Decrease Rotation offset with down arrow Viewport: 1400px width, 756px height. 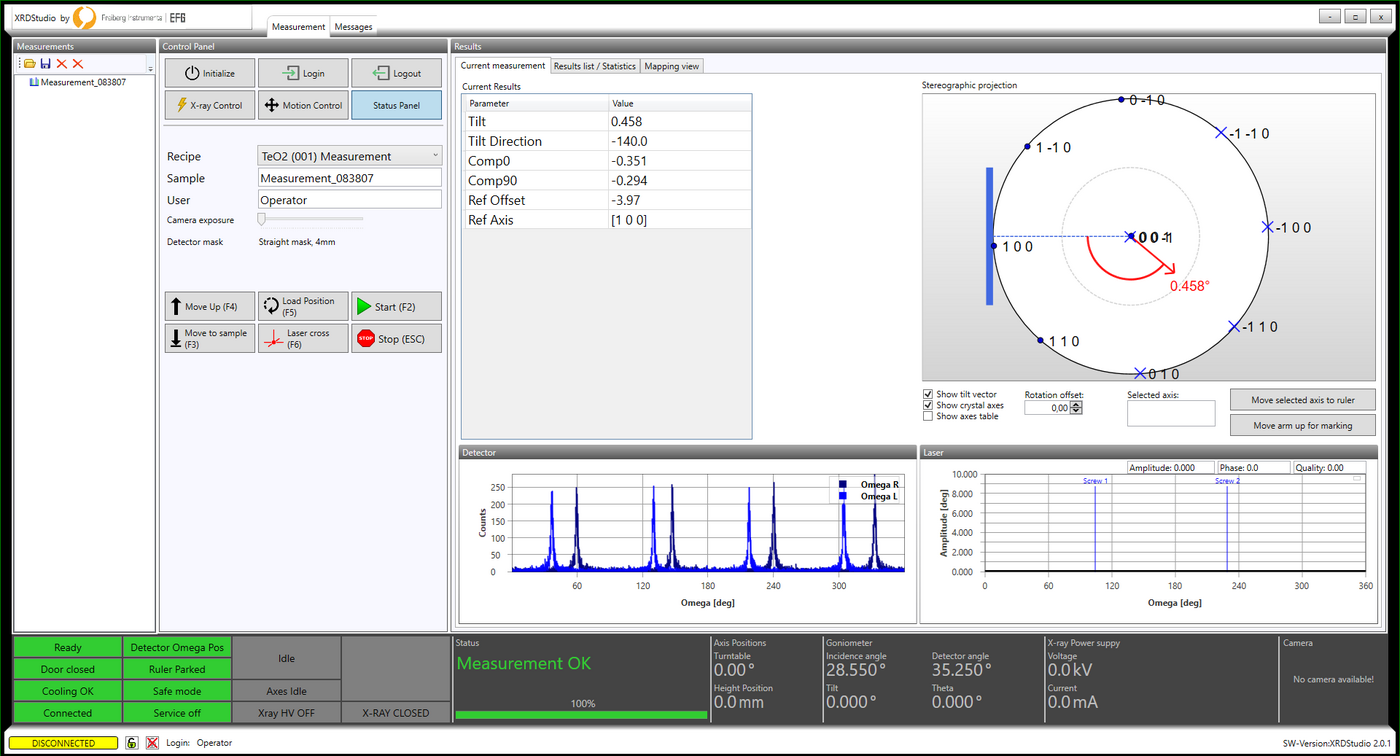click(1076, 412)
